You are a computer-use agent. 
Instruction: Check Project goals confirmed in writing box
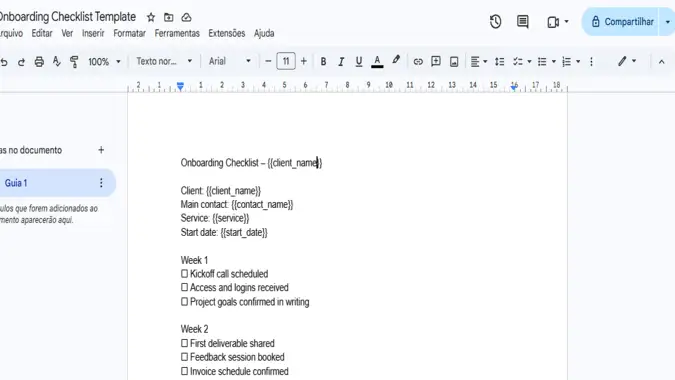[185, 302]
